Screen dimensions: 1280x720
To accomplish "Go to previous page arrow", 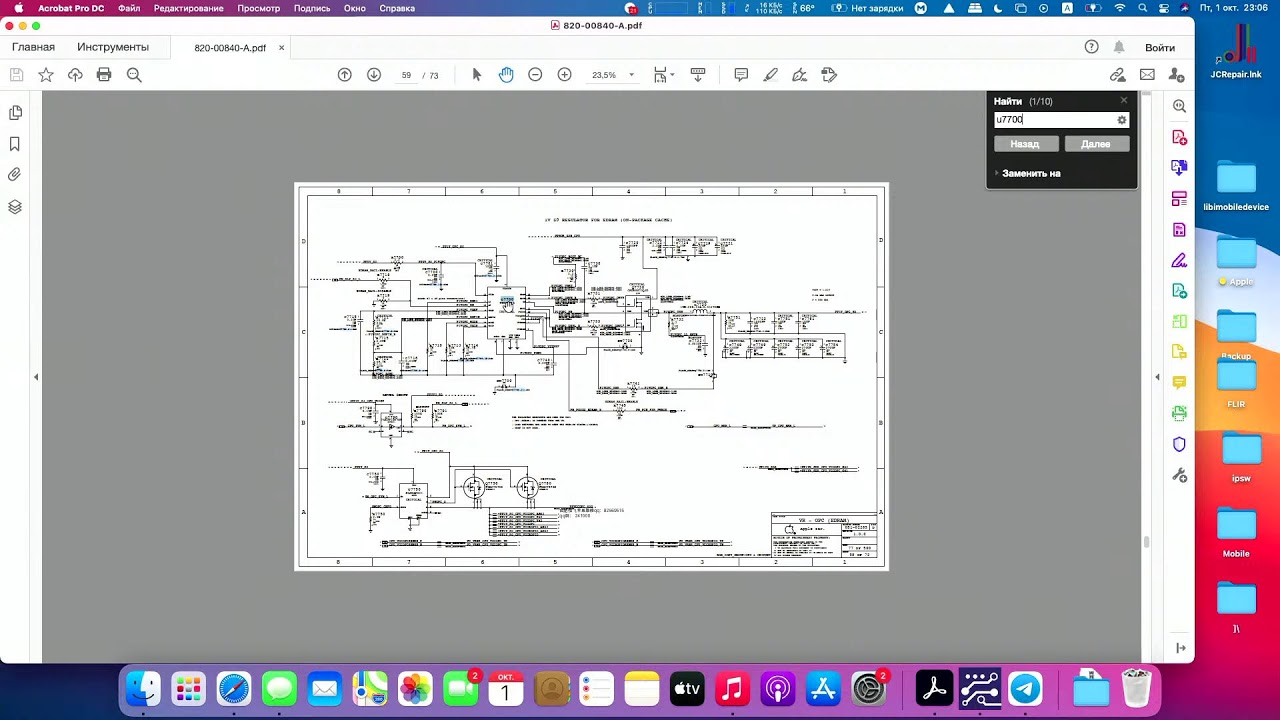I will tap(345, 75).
